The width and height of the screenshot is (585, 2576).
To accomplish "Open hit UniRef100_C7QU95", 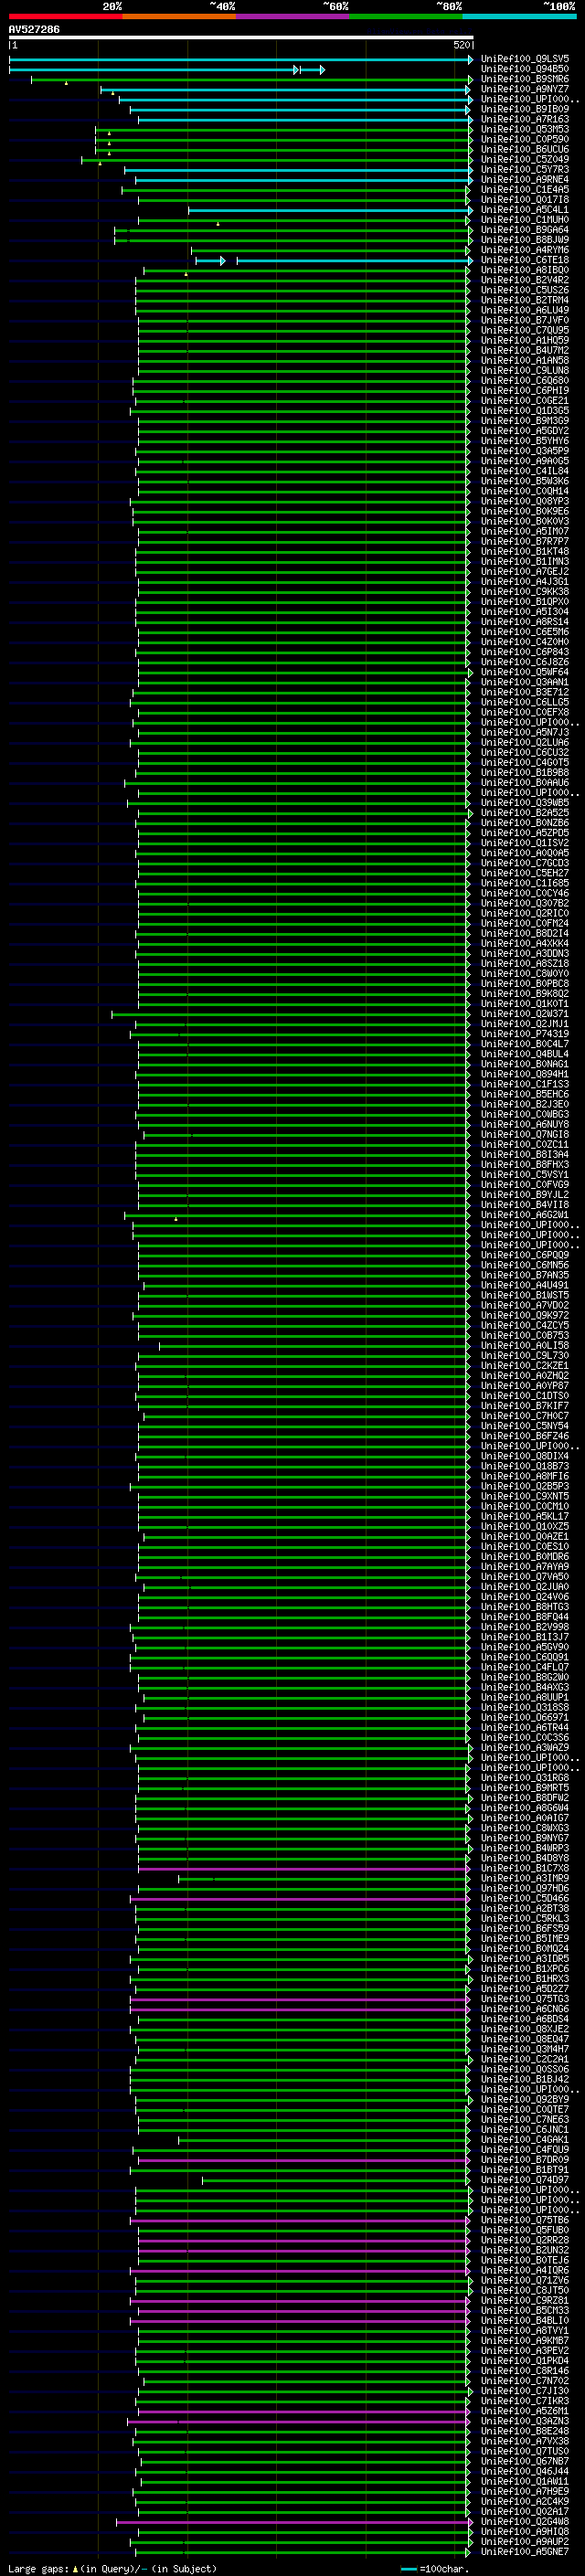I will click(524, 330).
